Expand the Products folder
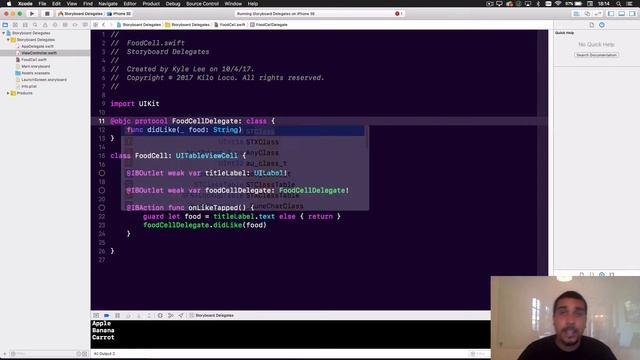The height and width of the screenshot is (360, 640). coord(8,93)
